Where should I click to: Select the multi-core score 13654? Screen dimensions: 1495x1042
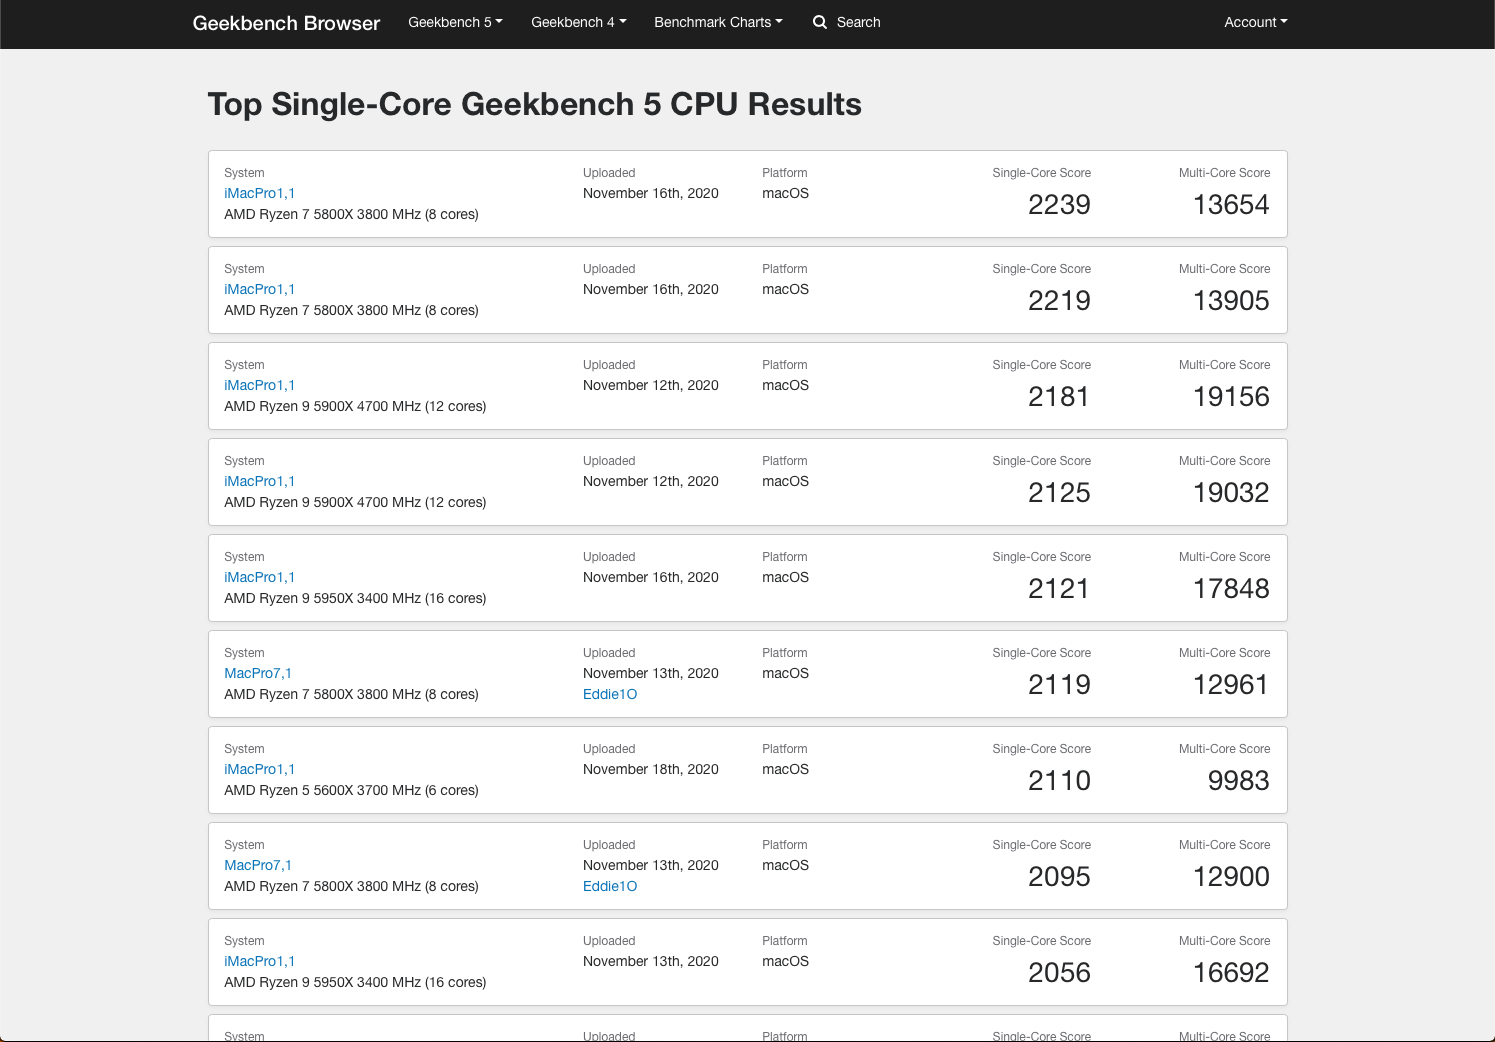coord(1231,205)
